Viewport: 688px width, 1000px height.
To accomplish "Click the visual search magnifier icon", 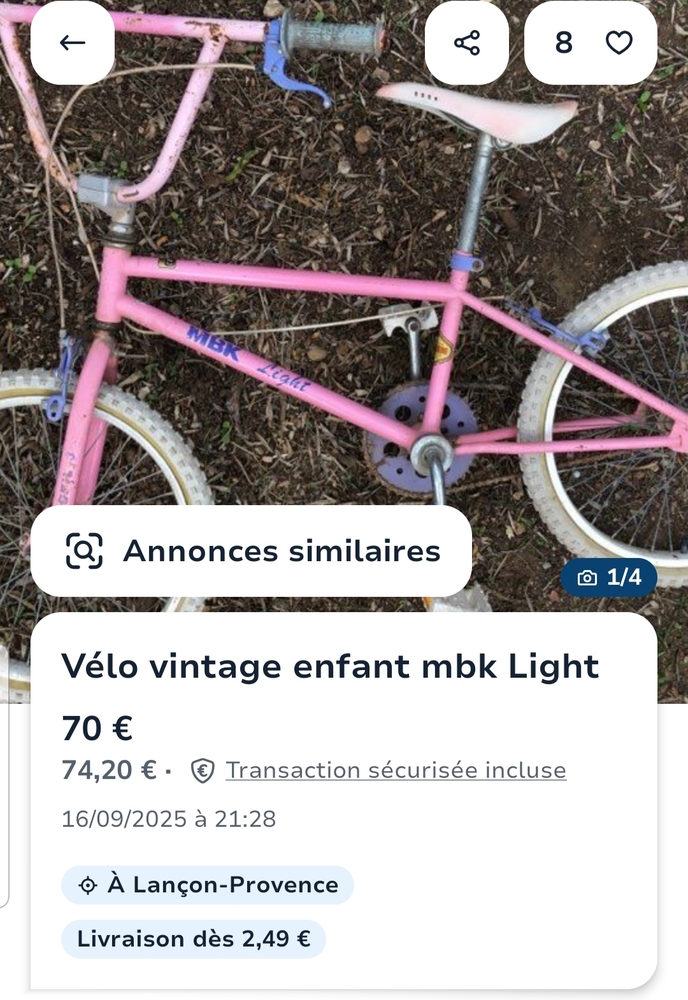I will coord(84,551).
